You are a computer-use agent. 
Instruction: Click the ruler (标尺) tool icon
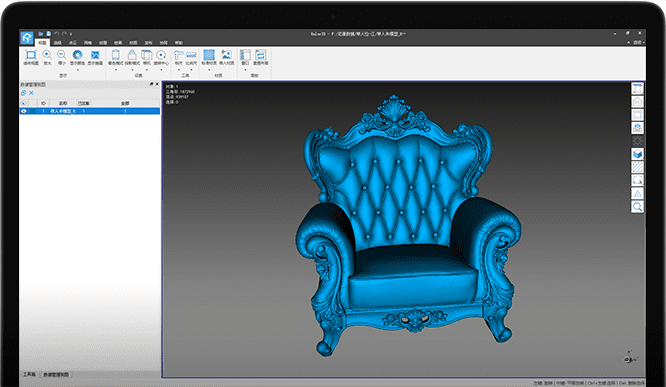point(178,54)
